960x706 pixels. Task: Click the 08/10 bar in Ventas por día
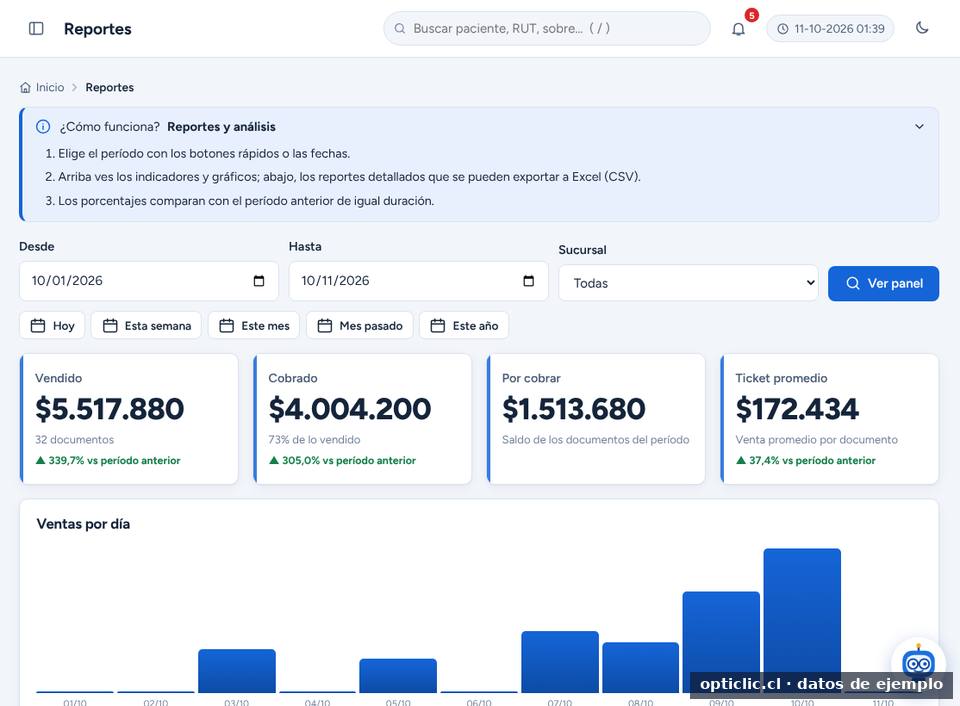640,667
